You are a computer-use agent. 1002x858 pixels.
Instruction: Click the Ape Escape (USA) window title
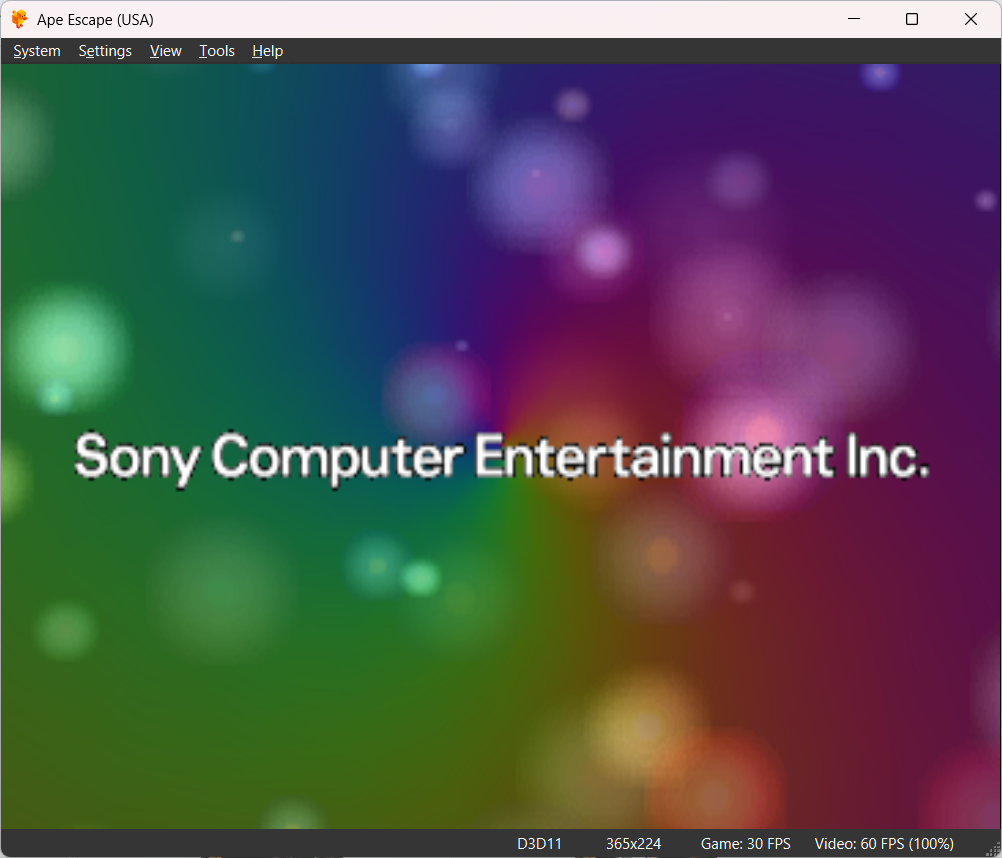pos(95,20)
